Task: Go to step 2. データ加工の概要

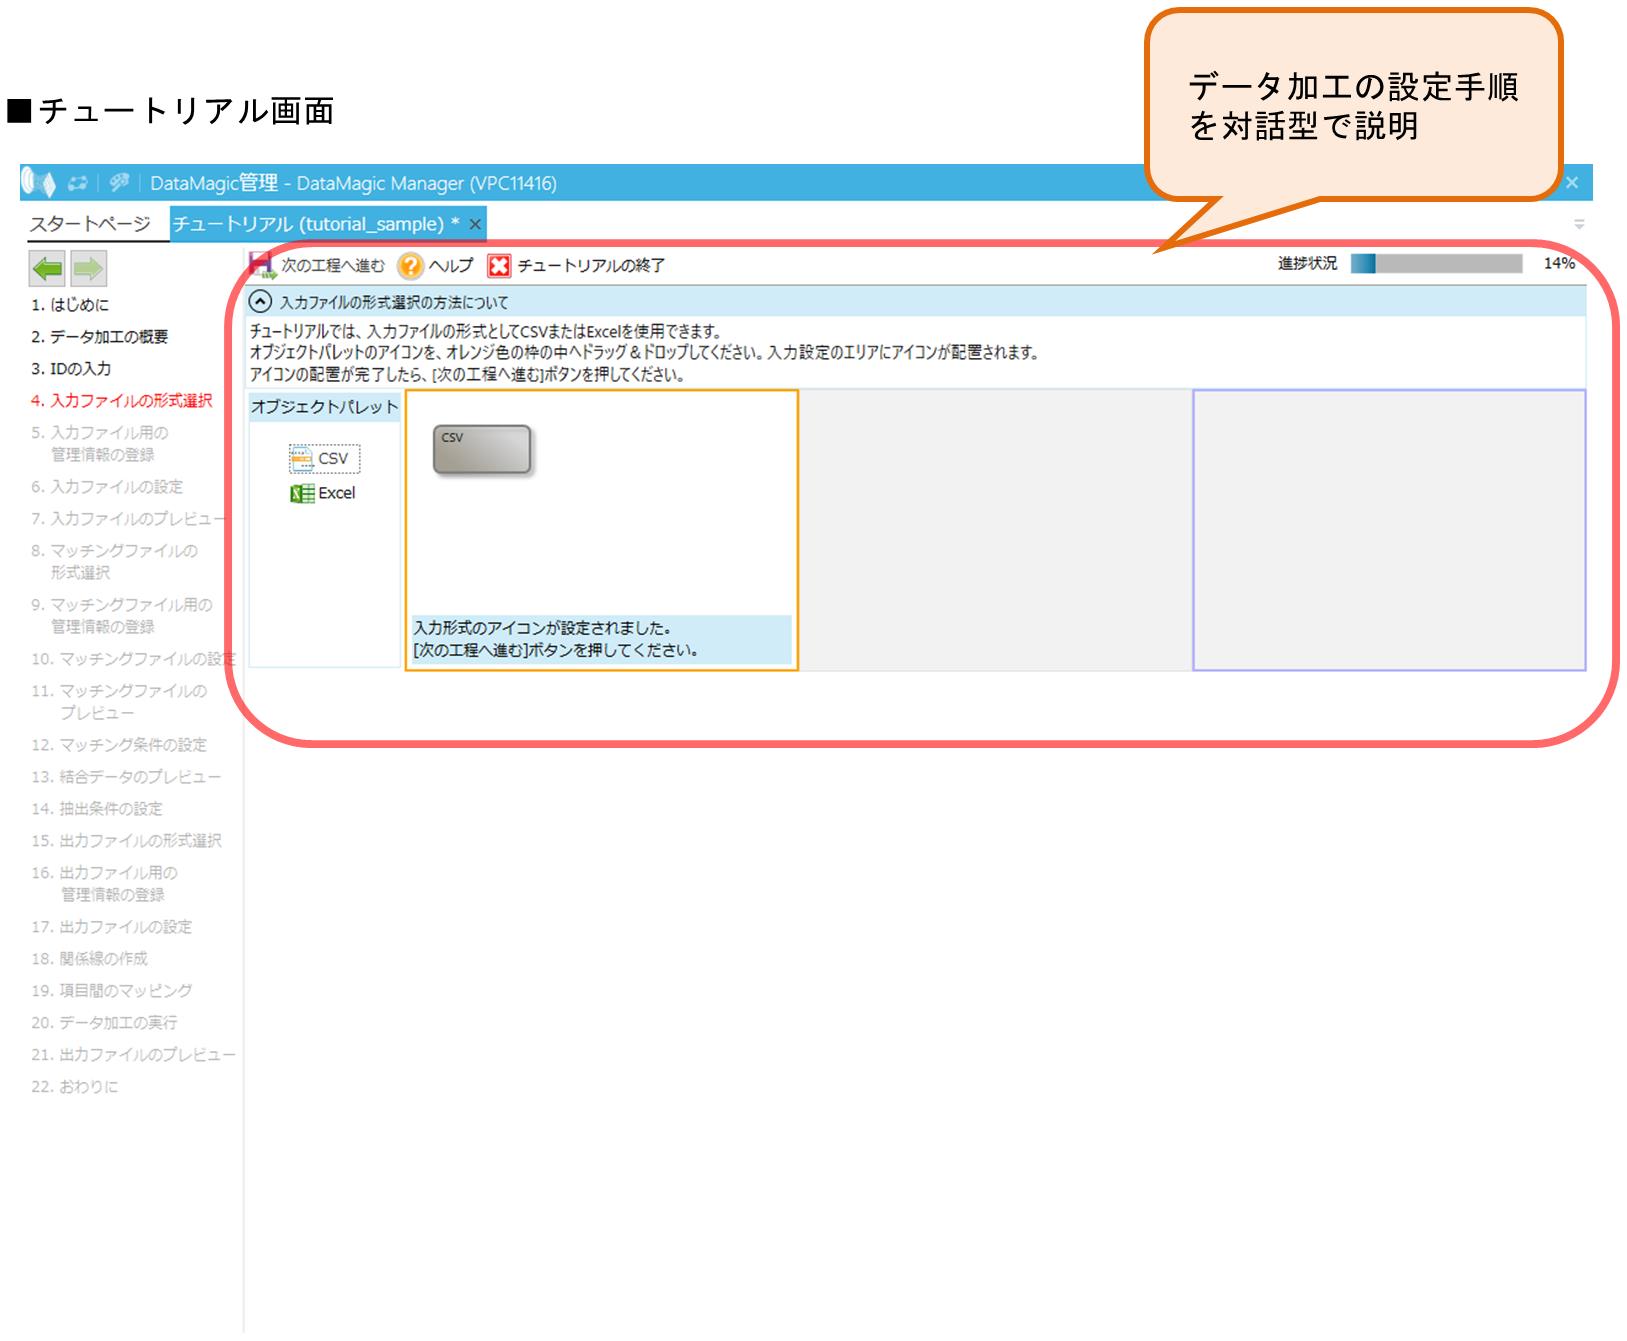Action: 99,336
